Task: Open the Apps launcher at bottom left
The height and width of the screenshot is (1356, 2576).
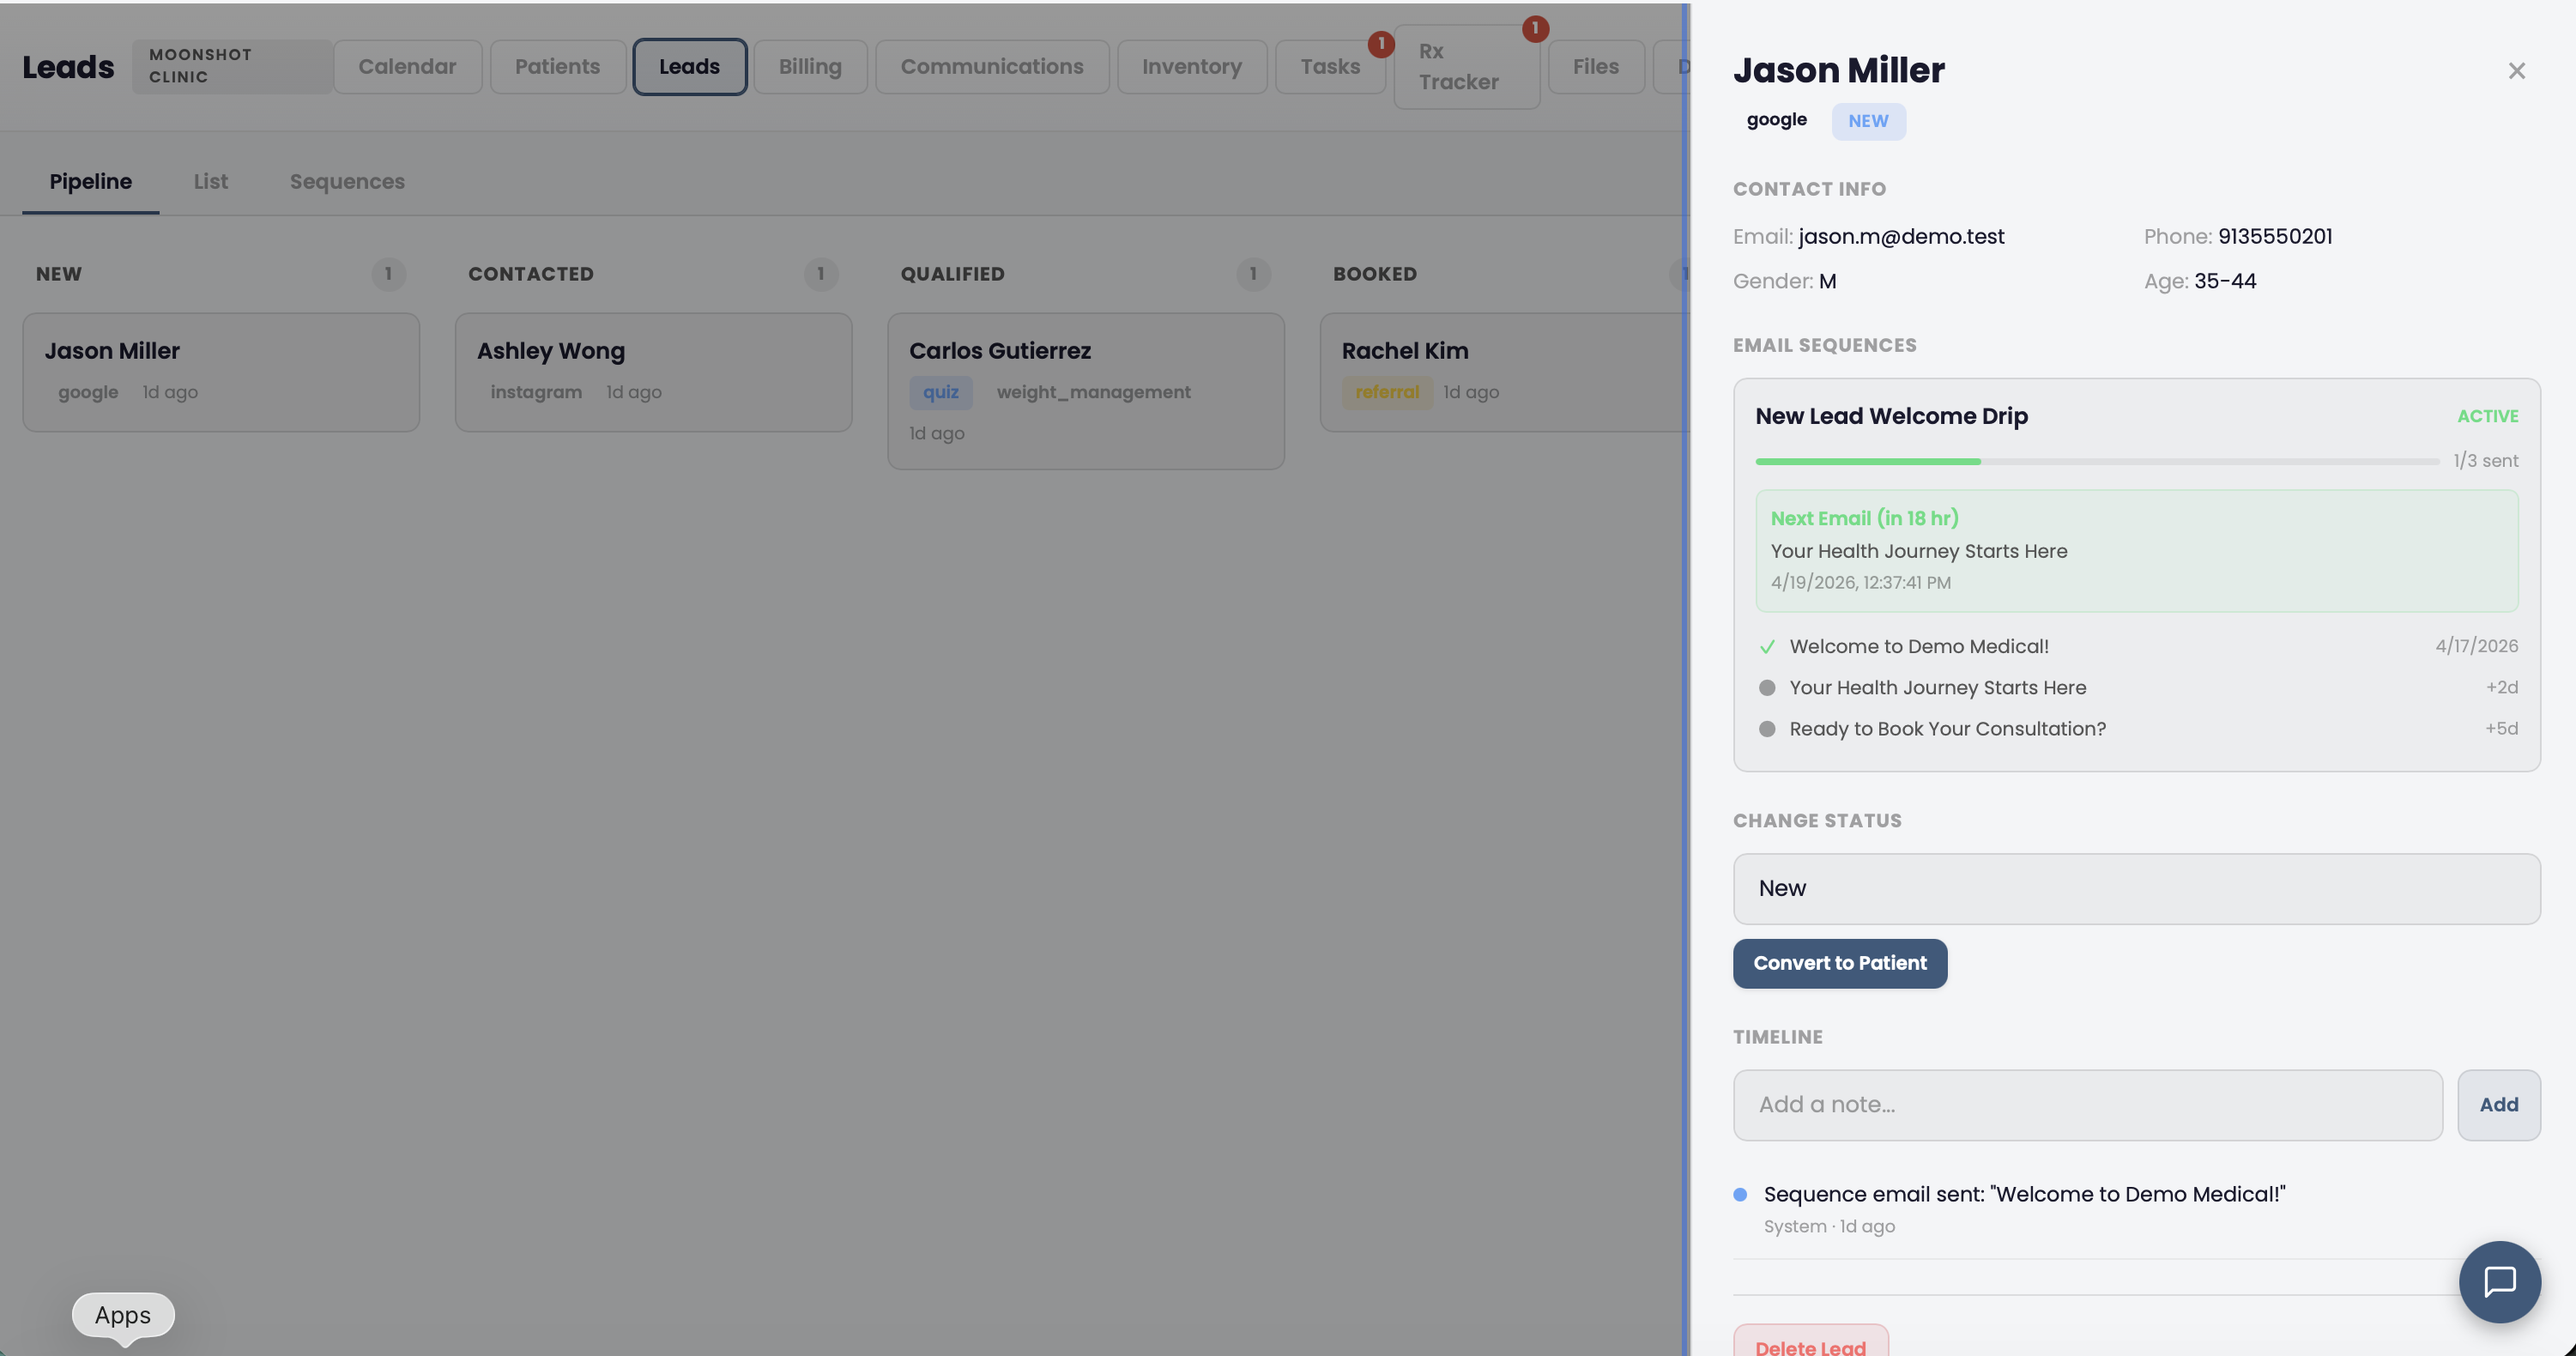Action: click(122, 1316)
